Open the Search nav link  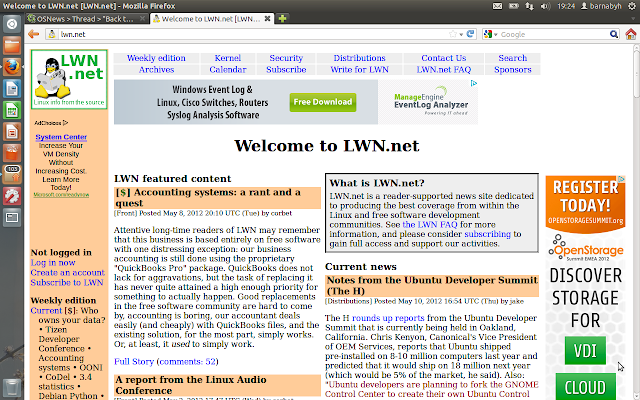click(x=513, y=58)
